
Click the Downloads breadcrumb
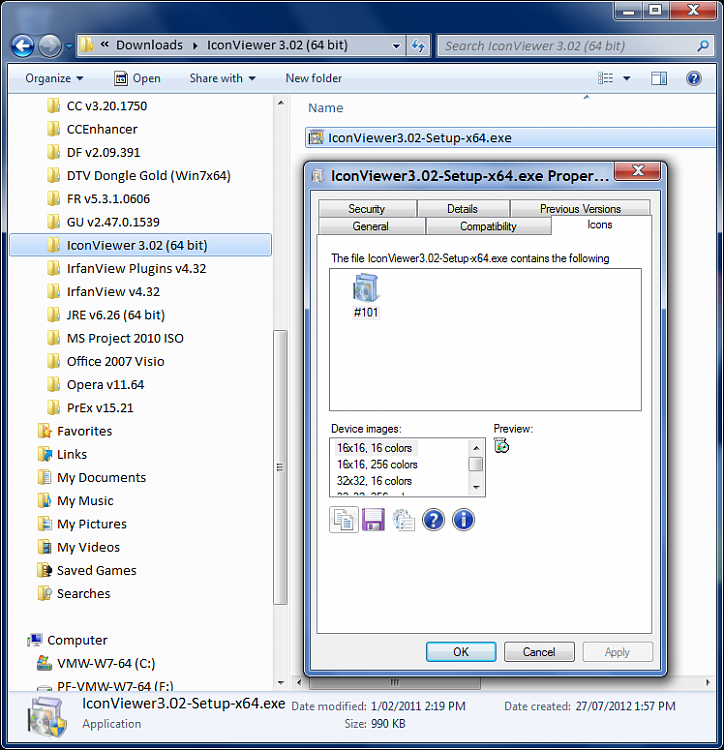point(149,45)
